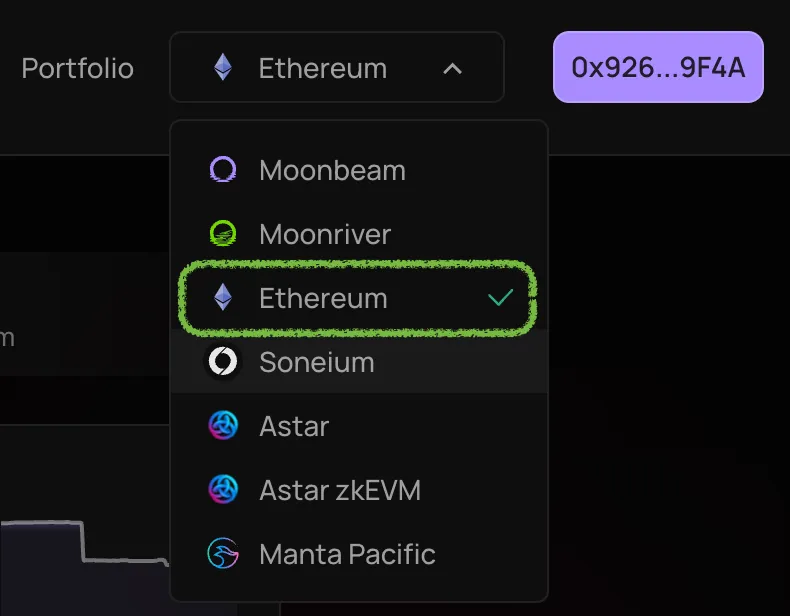This screenshot has width=790, height=616.
Task: Click the Moonbeam network icon
Action: 223,170
